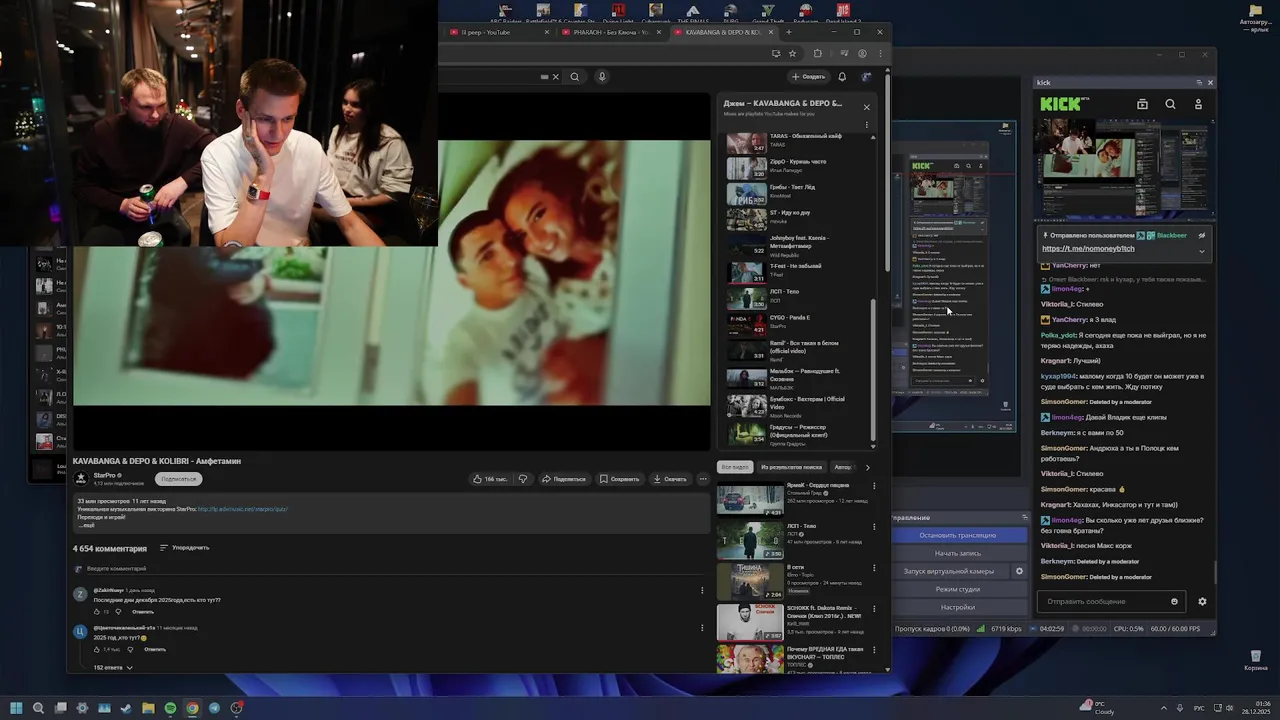Image resolution: width=1280 pixels, height=720 pixels.
Task: Clear the YouTube search box
Action: click(x=556, y=77)
